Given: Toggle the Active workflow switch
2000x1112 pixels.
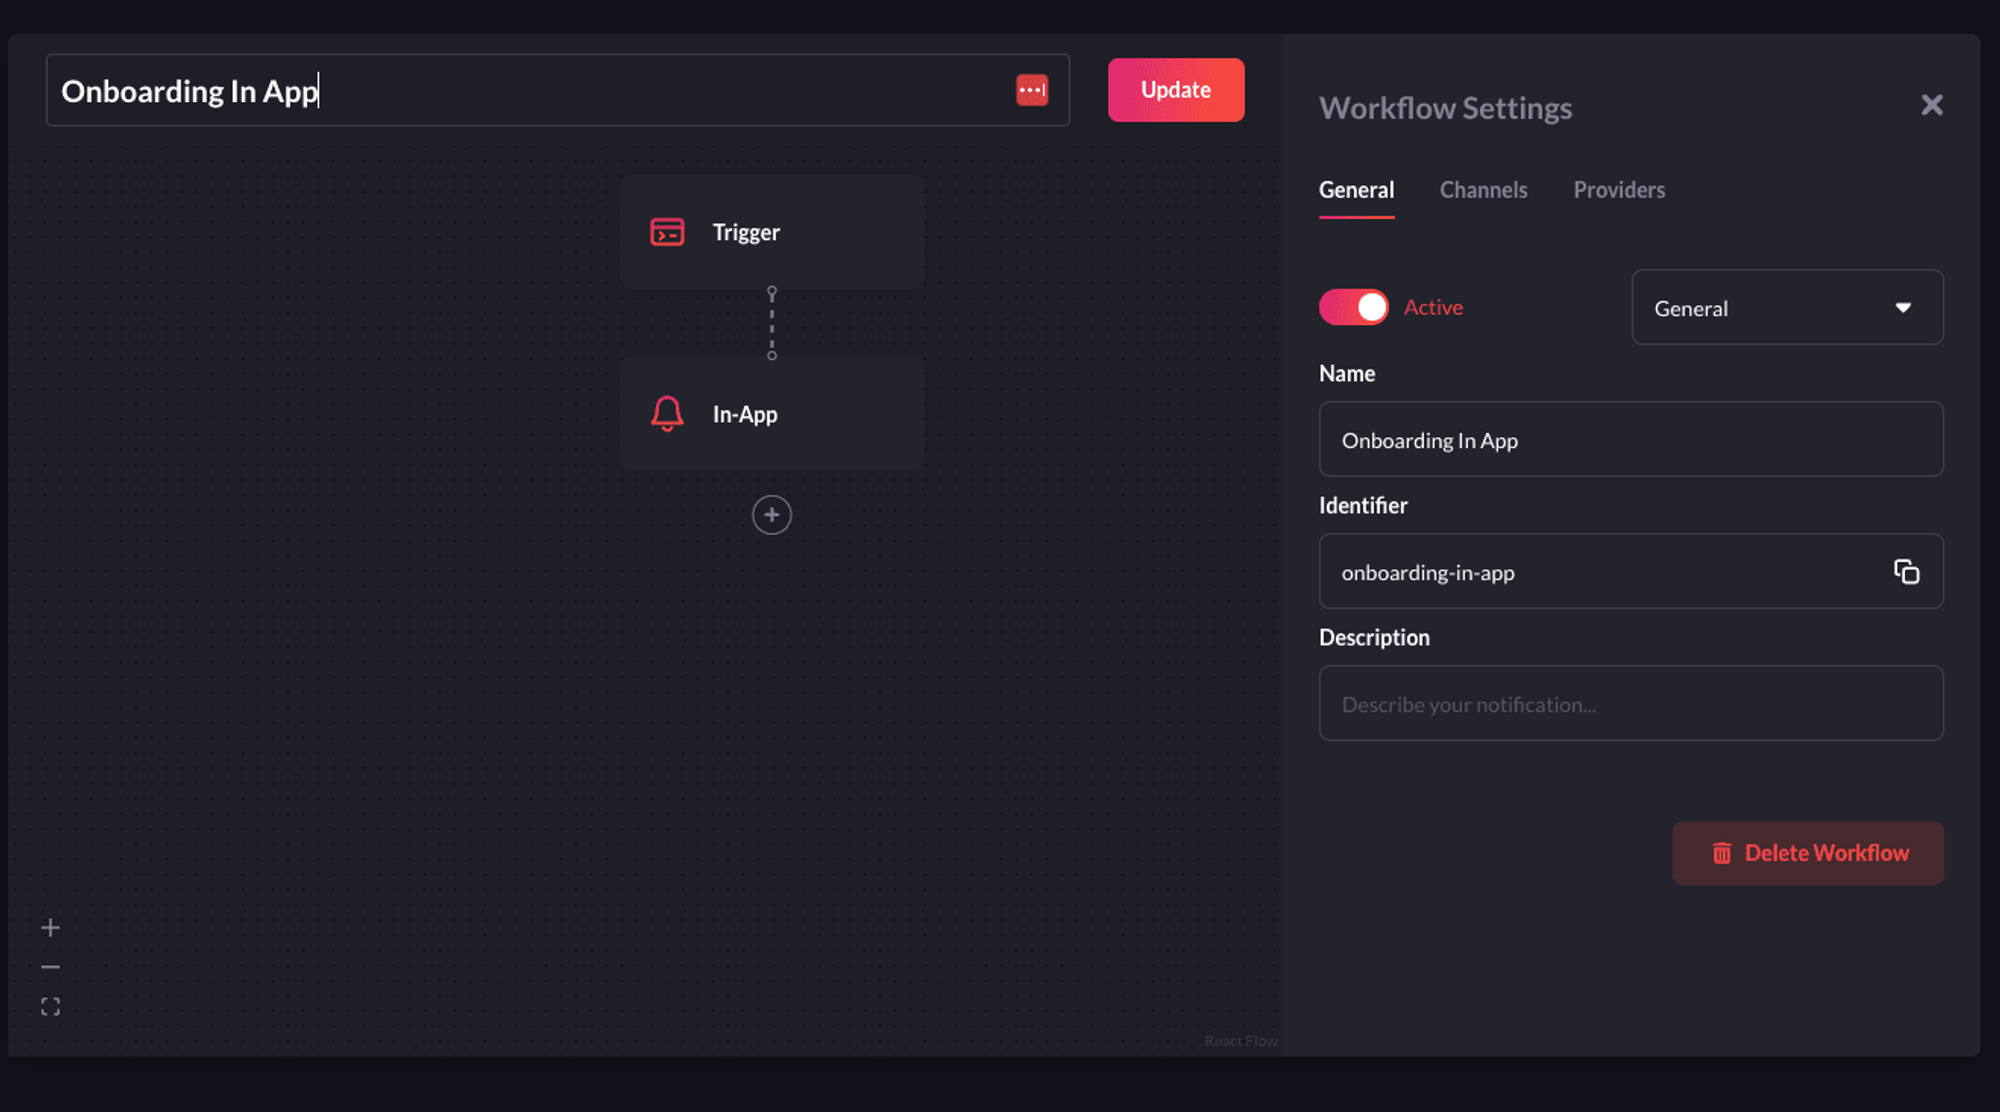Looking at the screenshot, I should 1353,307.
